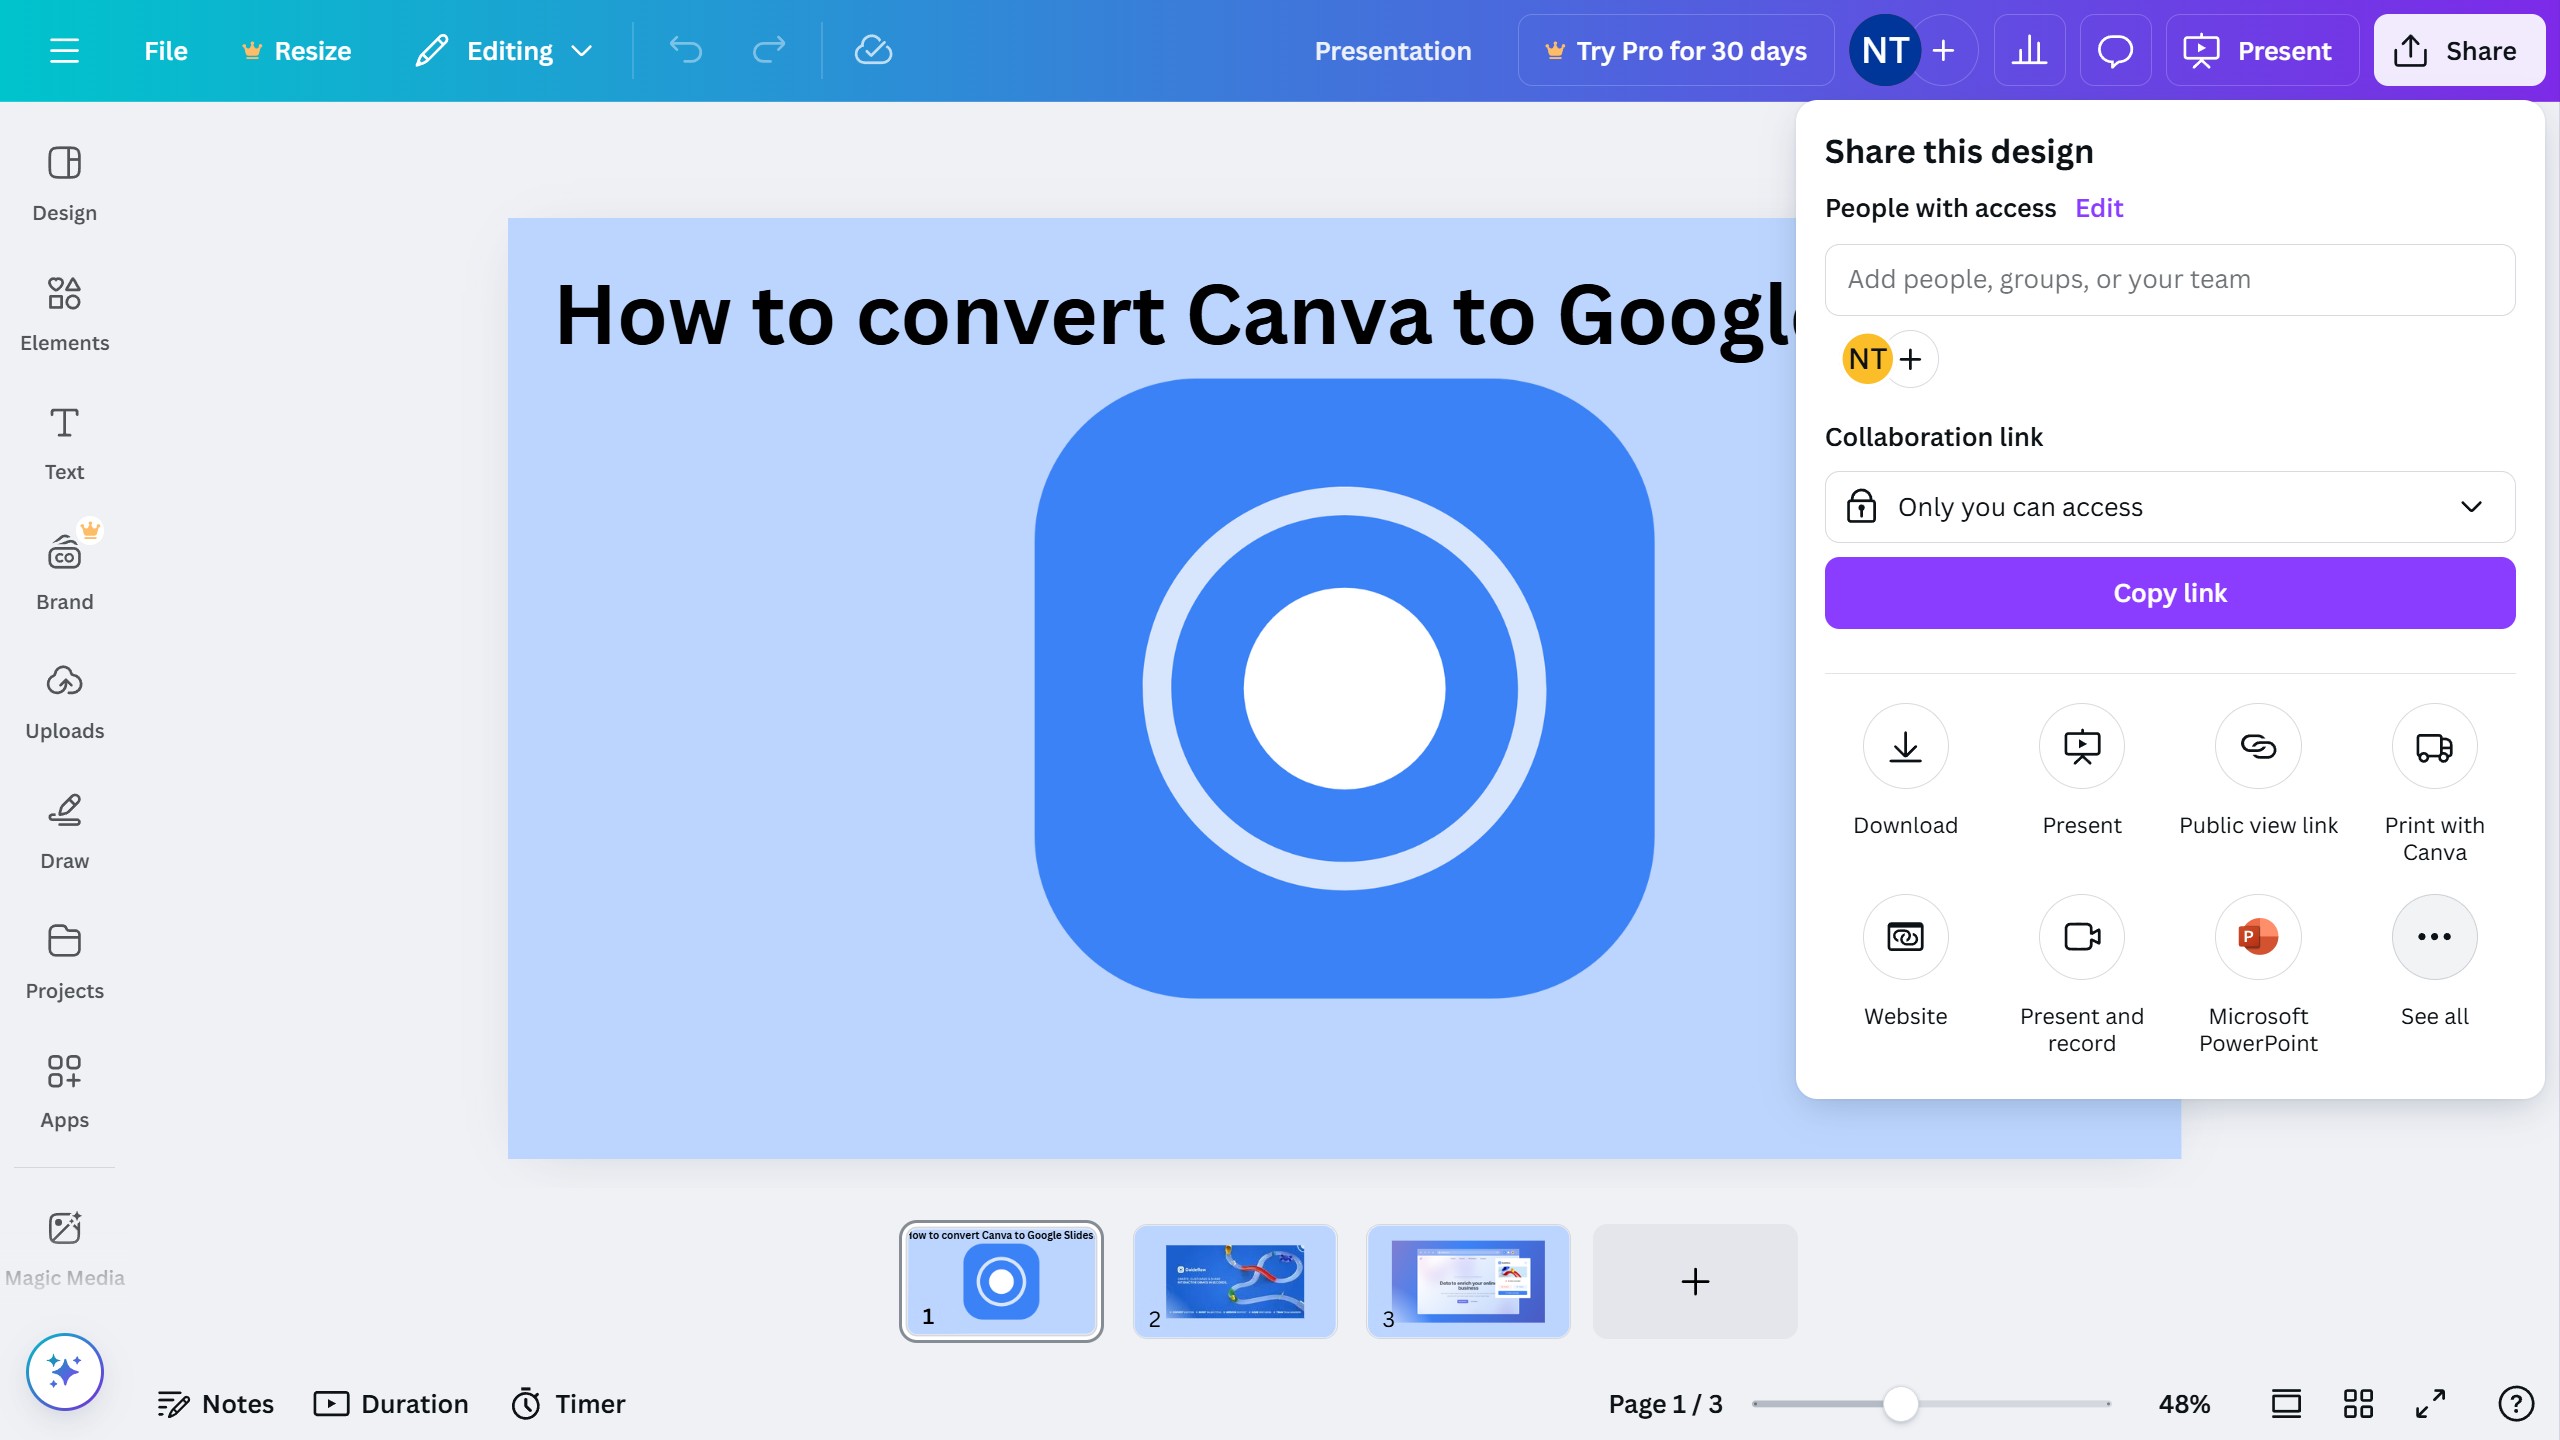Click See all share options

(2434, 937)
